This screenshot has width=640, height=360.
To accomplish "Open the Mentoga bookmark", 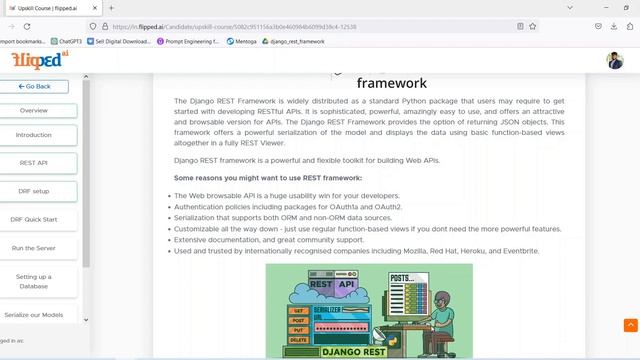I will 242,41.
